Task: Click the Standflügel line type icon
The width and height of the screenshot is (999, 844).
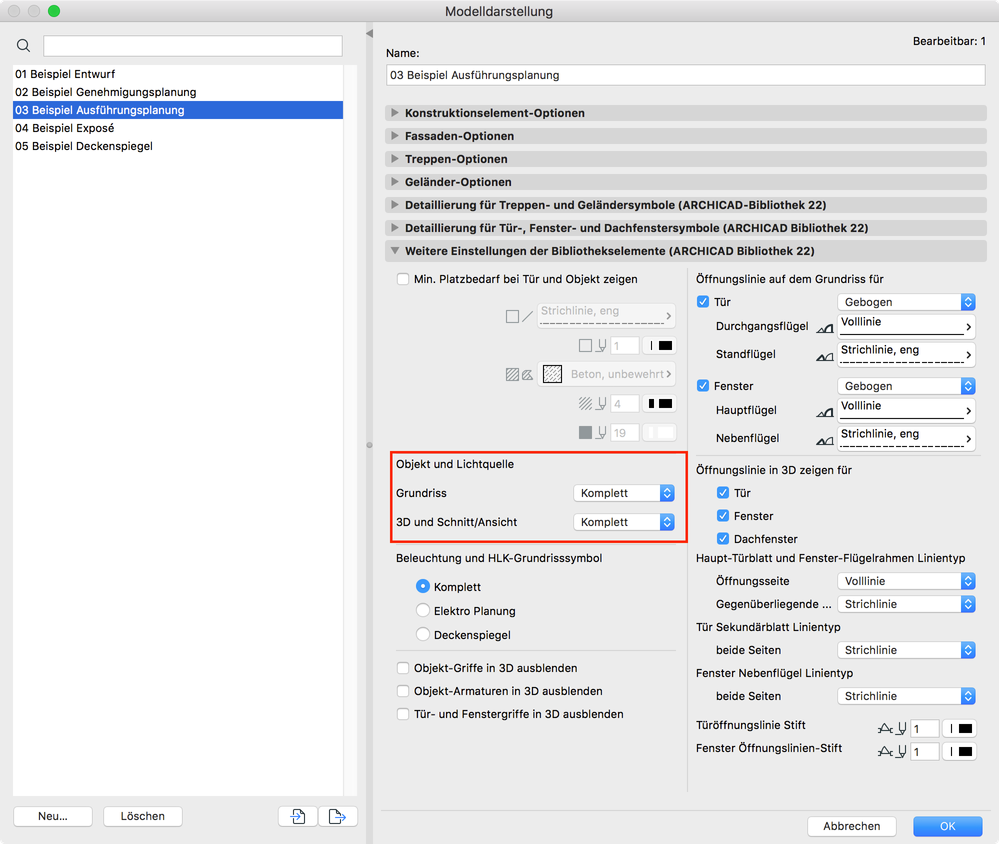Action: 825,356
